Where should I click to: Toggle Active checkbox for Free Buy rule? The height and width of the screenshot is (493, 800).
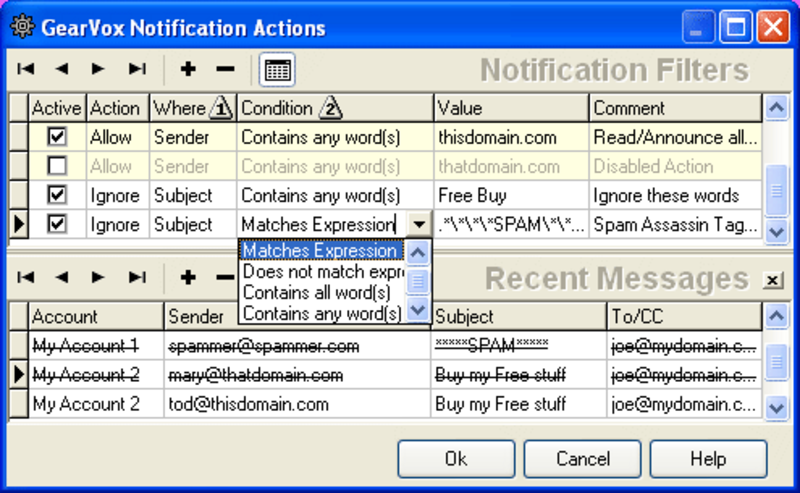[57, 194]
